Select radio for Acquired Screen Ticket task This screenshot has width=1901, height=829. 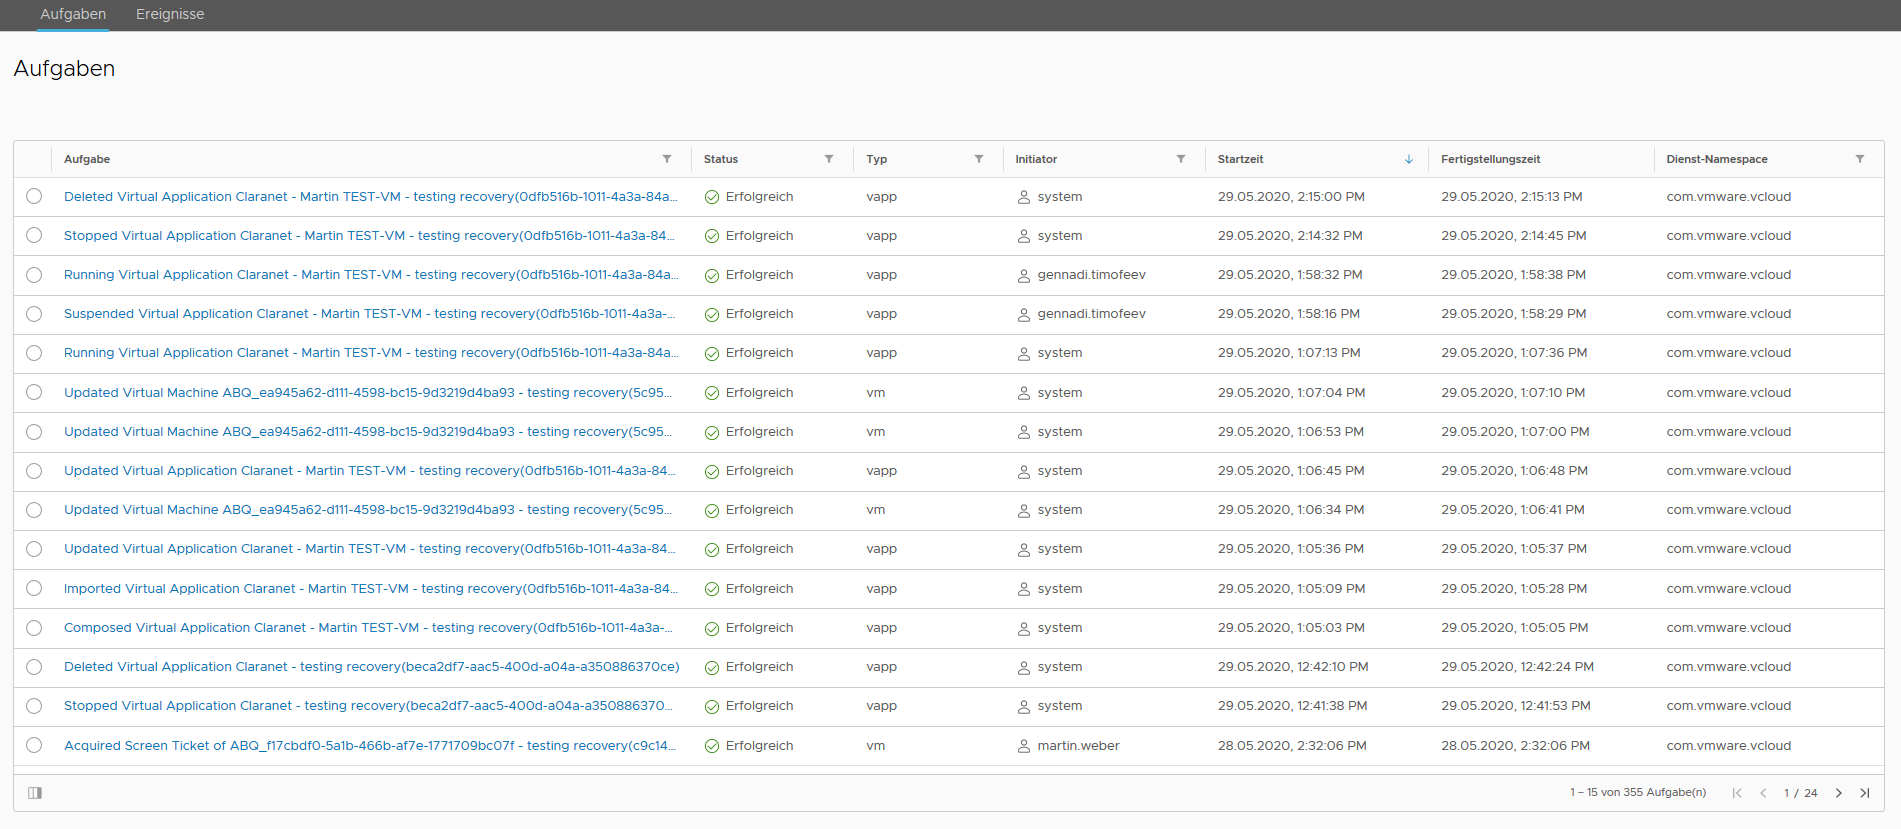tap(34, 745)
